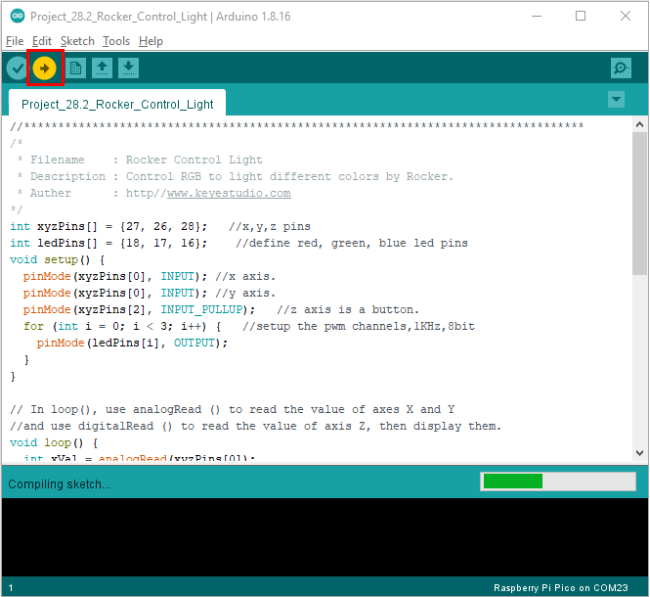
Task: Open the Serial Monitor icon
Action: 621,68
